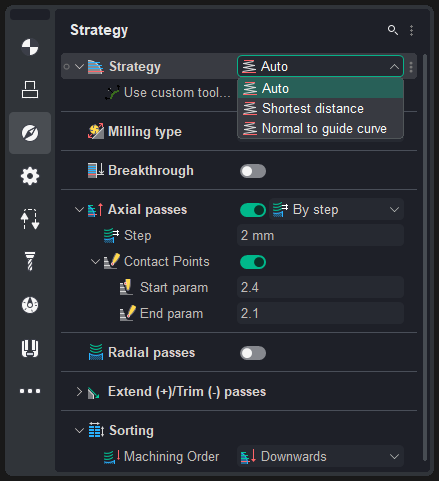Screen dimensions: 439x481
Task: Close the open Strategy Auto dropdown
Action: pyautogui.click(x=320, y=66)
